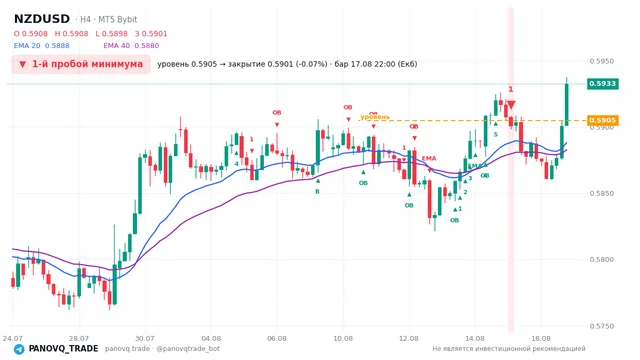Click the 0.5750 price axis label
This screenshot has width=640, height=360.
coord(602,326)
